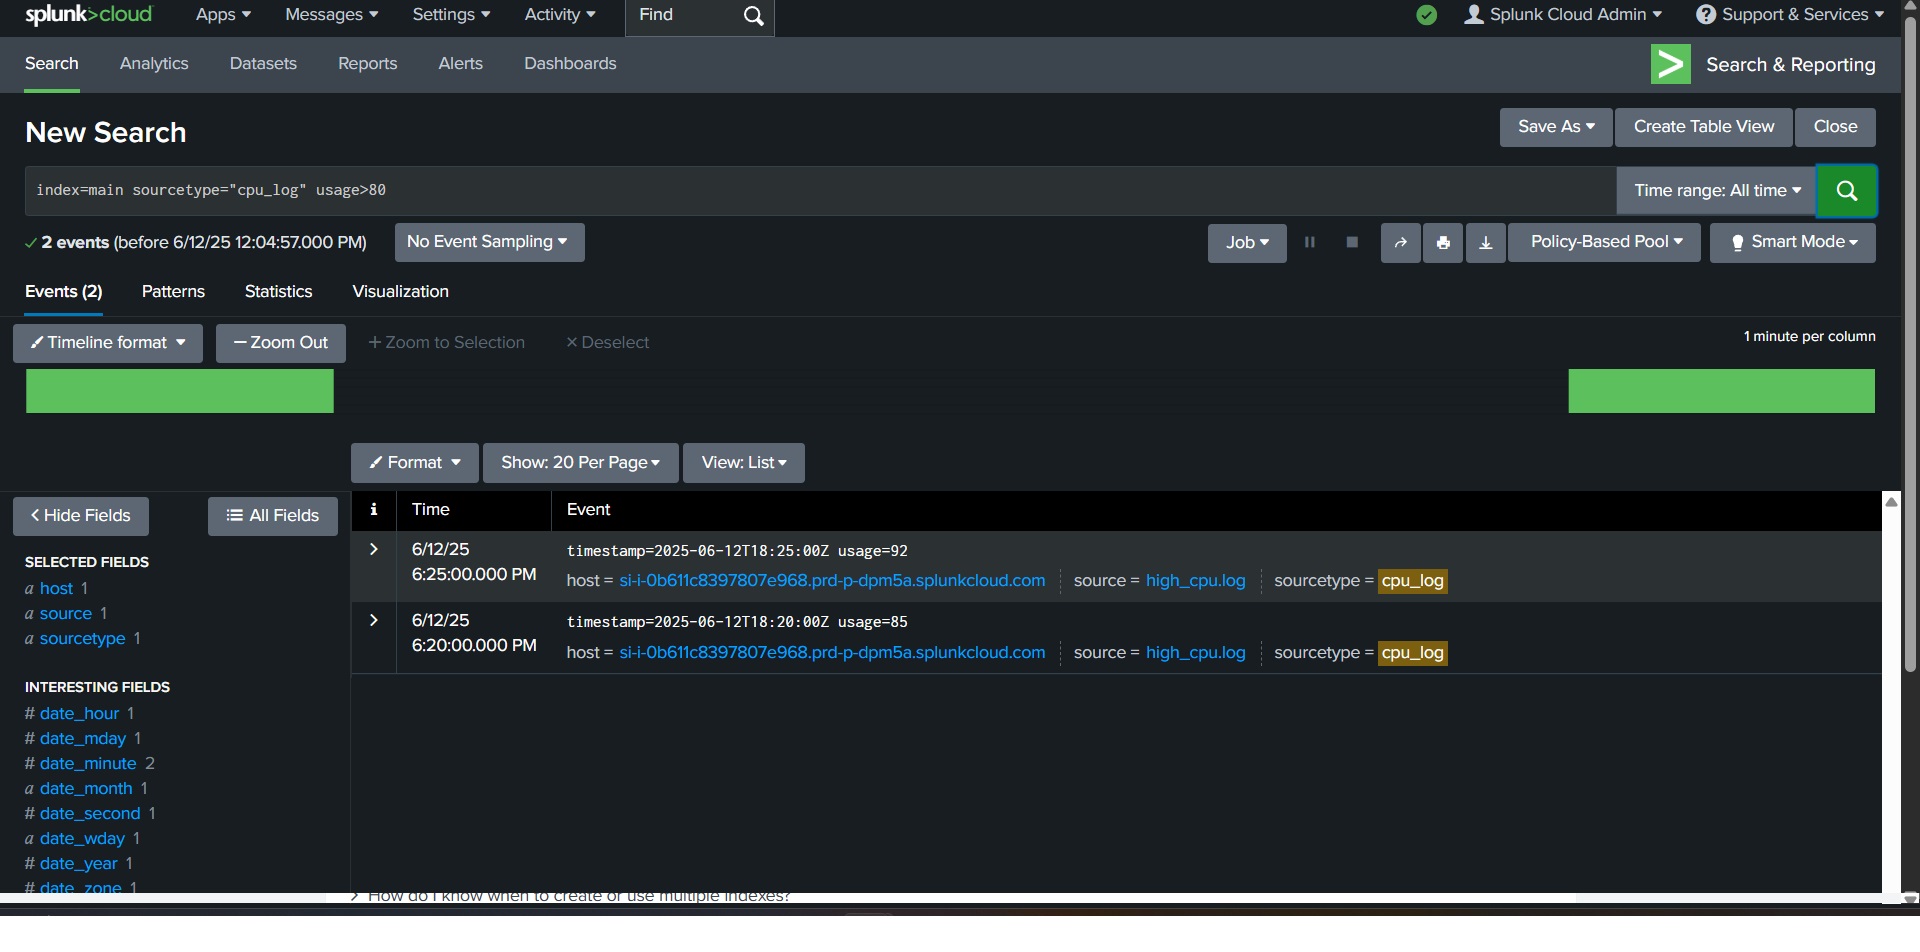The image size is (1920, 952).
Task: Click high_cpu.log source in the usage=85 event
Action: click(x=1196, y=653)
